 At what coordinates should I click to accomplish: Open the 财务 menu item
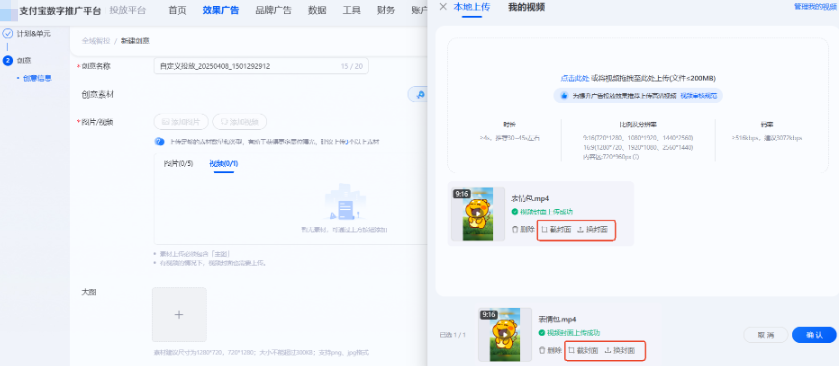[x=386, y=10]
